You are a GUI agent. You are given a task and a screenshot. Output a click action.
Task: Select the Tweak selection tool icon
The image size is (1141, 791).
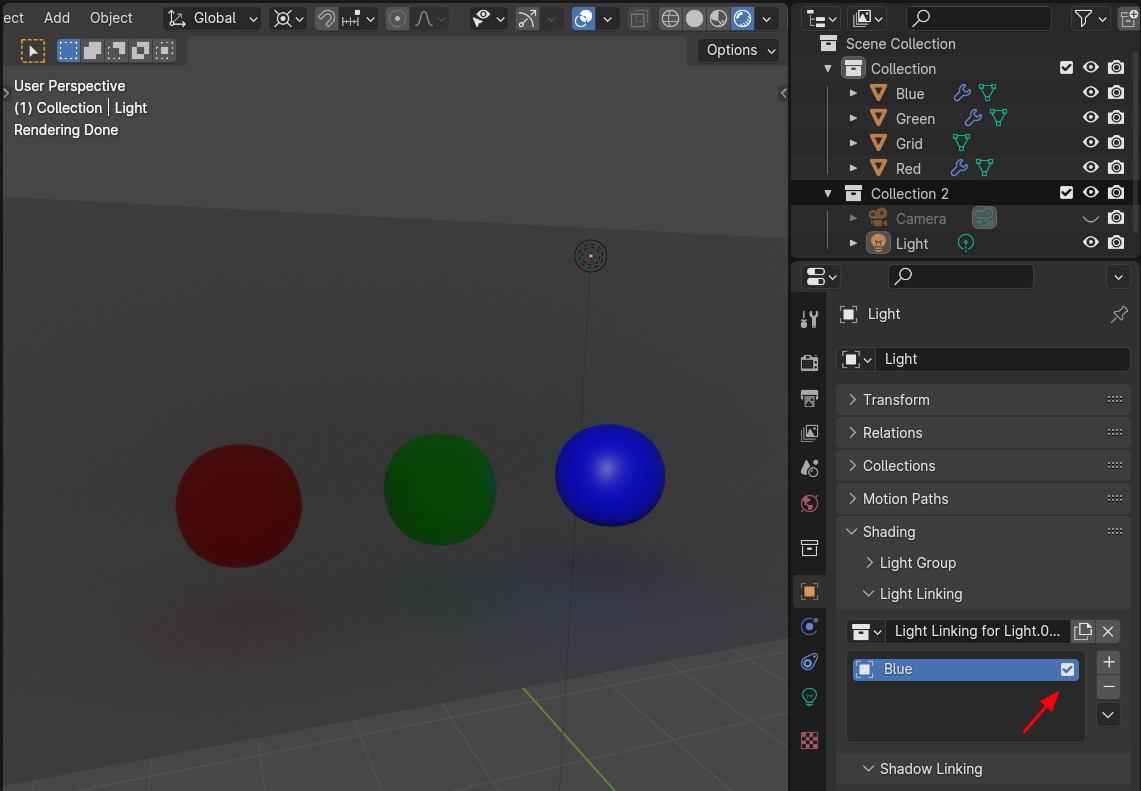click(x=32, y=50)
